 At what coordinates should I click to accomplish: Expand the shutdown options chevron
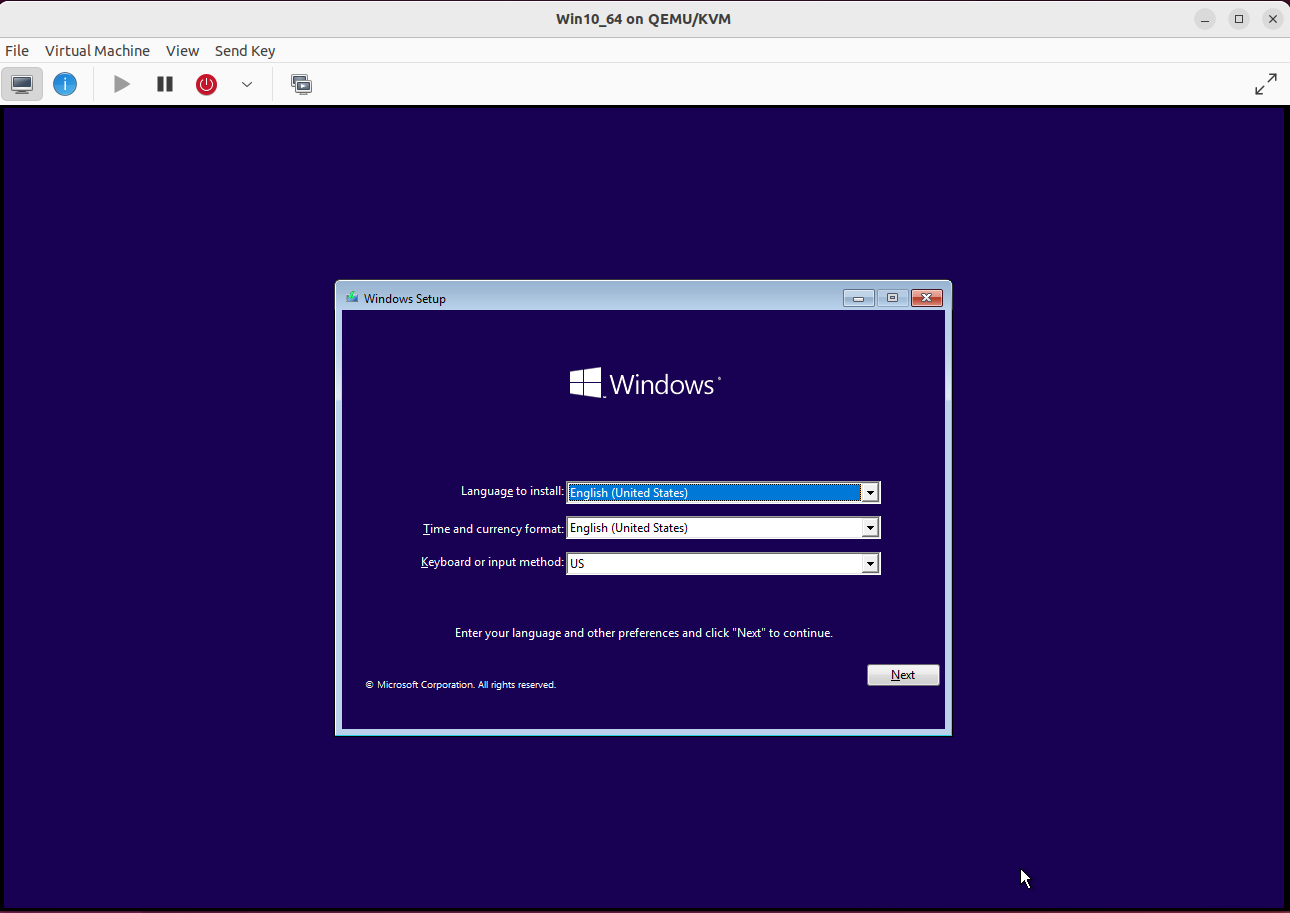tap(246, 84)
